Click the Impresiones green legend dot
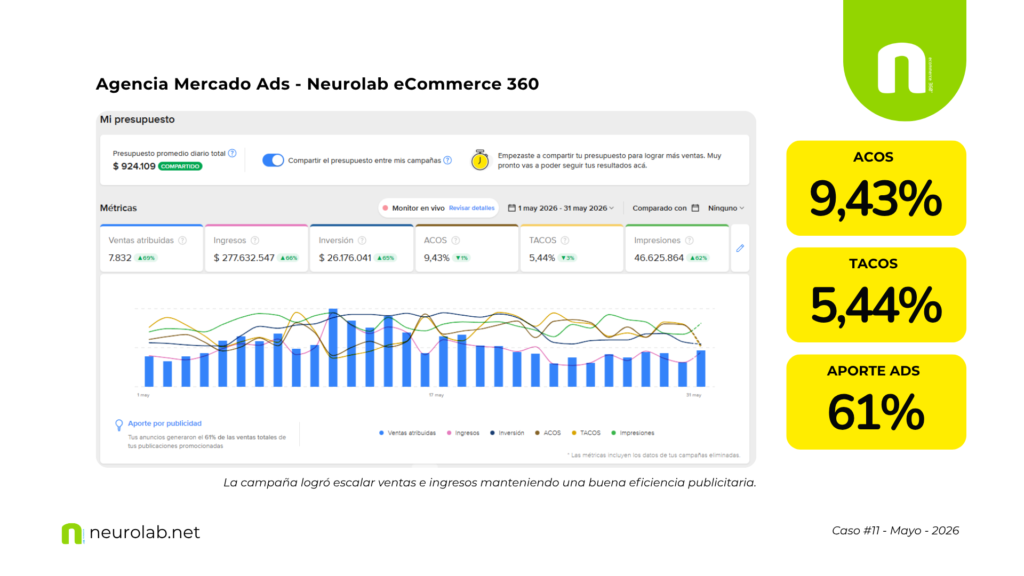Screen dimensions: 1024x576 coord(613,433)
